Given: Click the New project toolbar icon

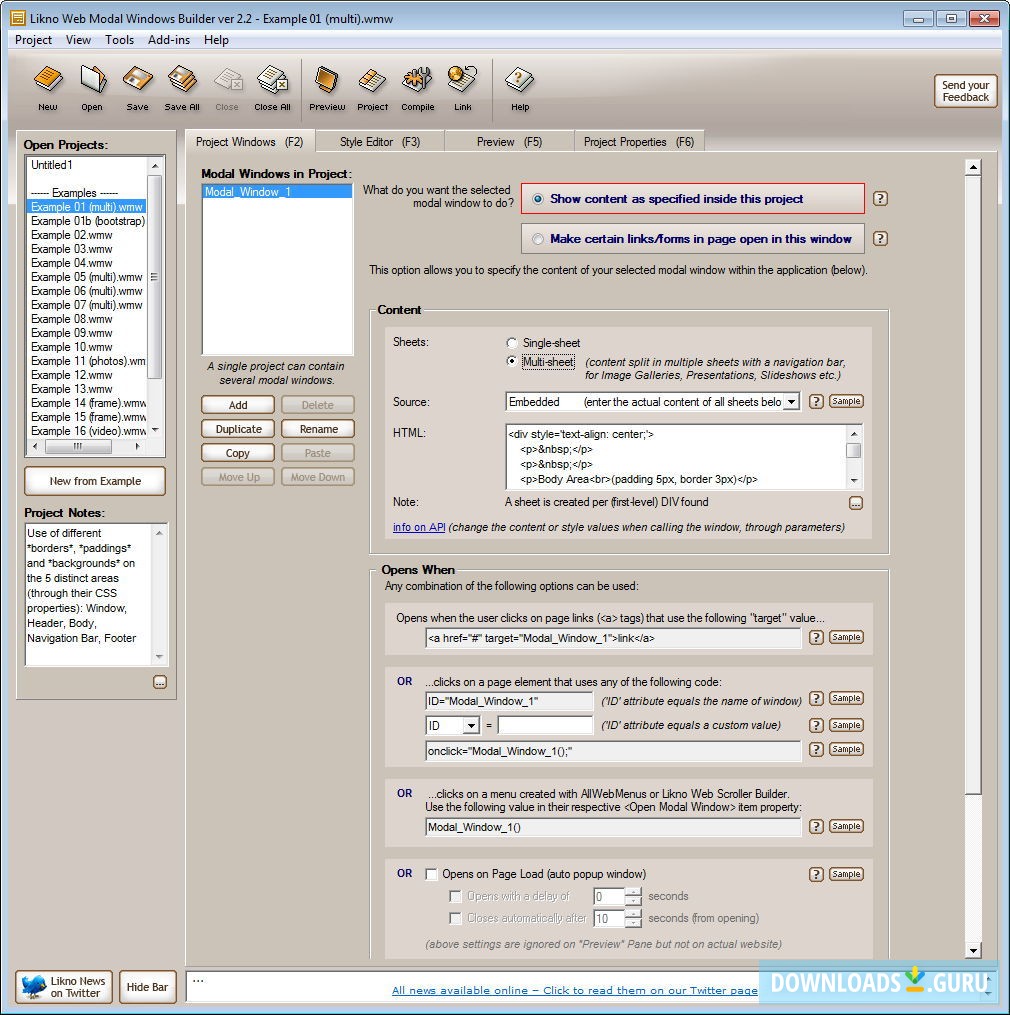Looking at the screenshot, I should tap(48, 88).
